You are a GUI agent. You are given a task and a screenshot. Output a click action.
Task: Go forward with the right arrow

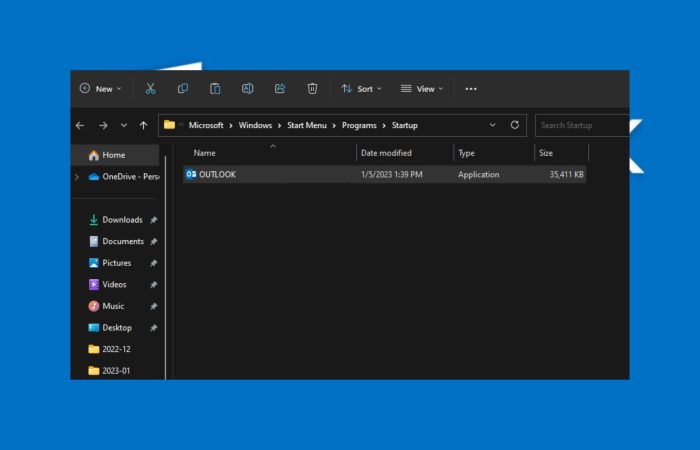point(103,125)
